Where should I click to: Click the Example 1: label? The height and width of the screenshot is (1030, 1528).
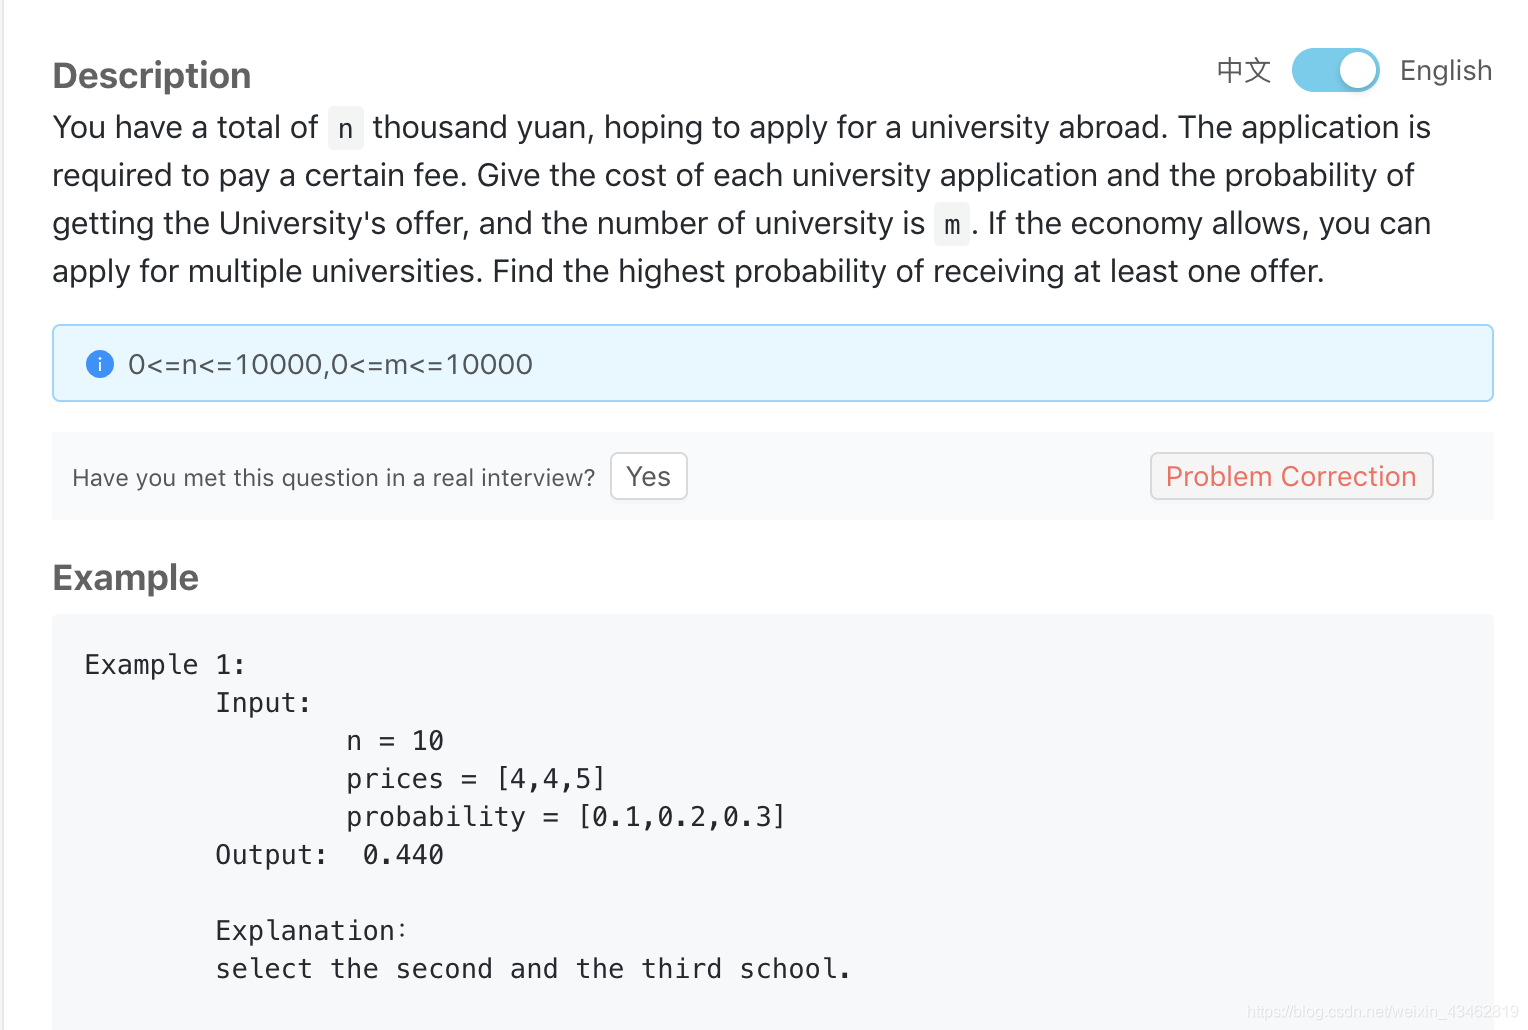[x=165, y=665]
